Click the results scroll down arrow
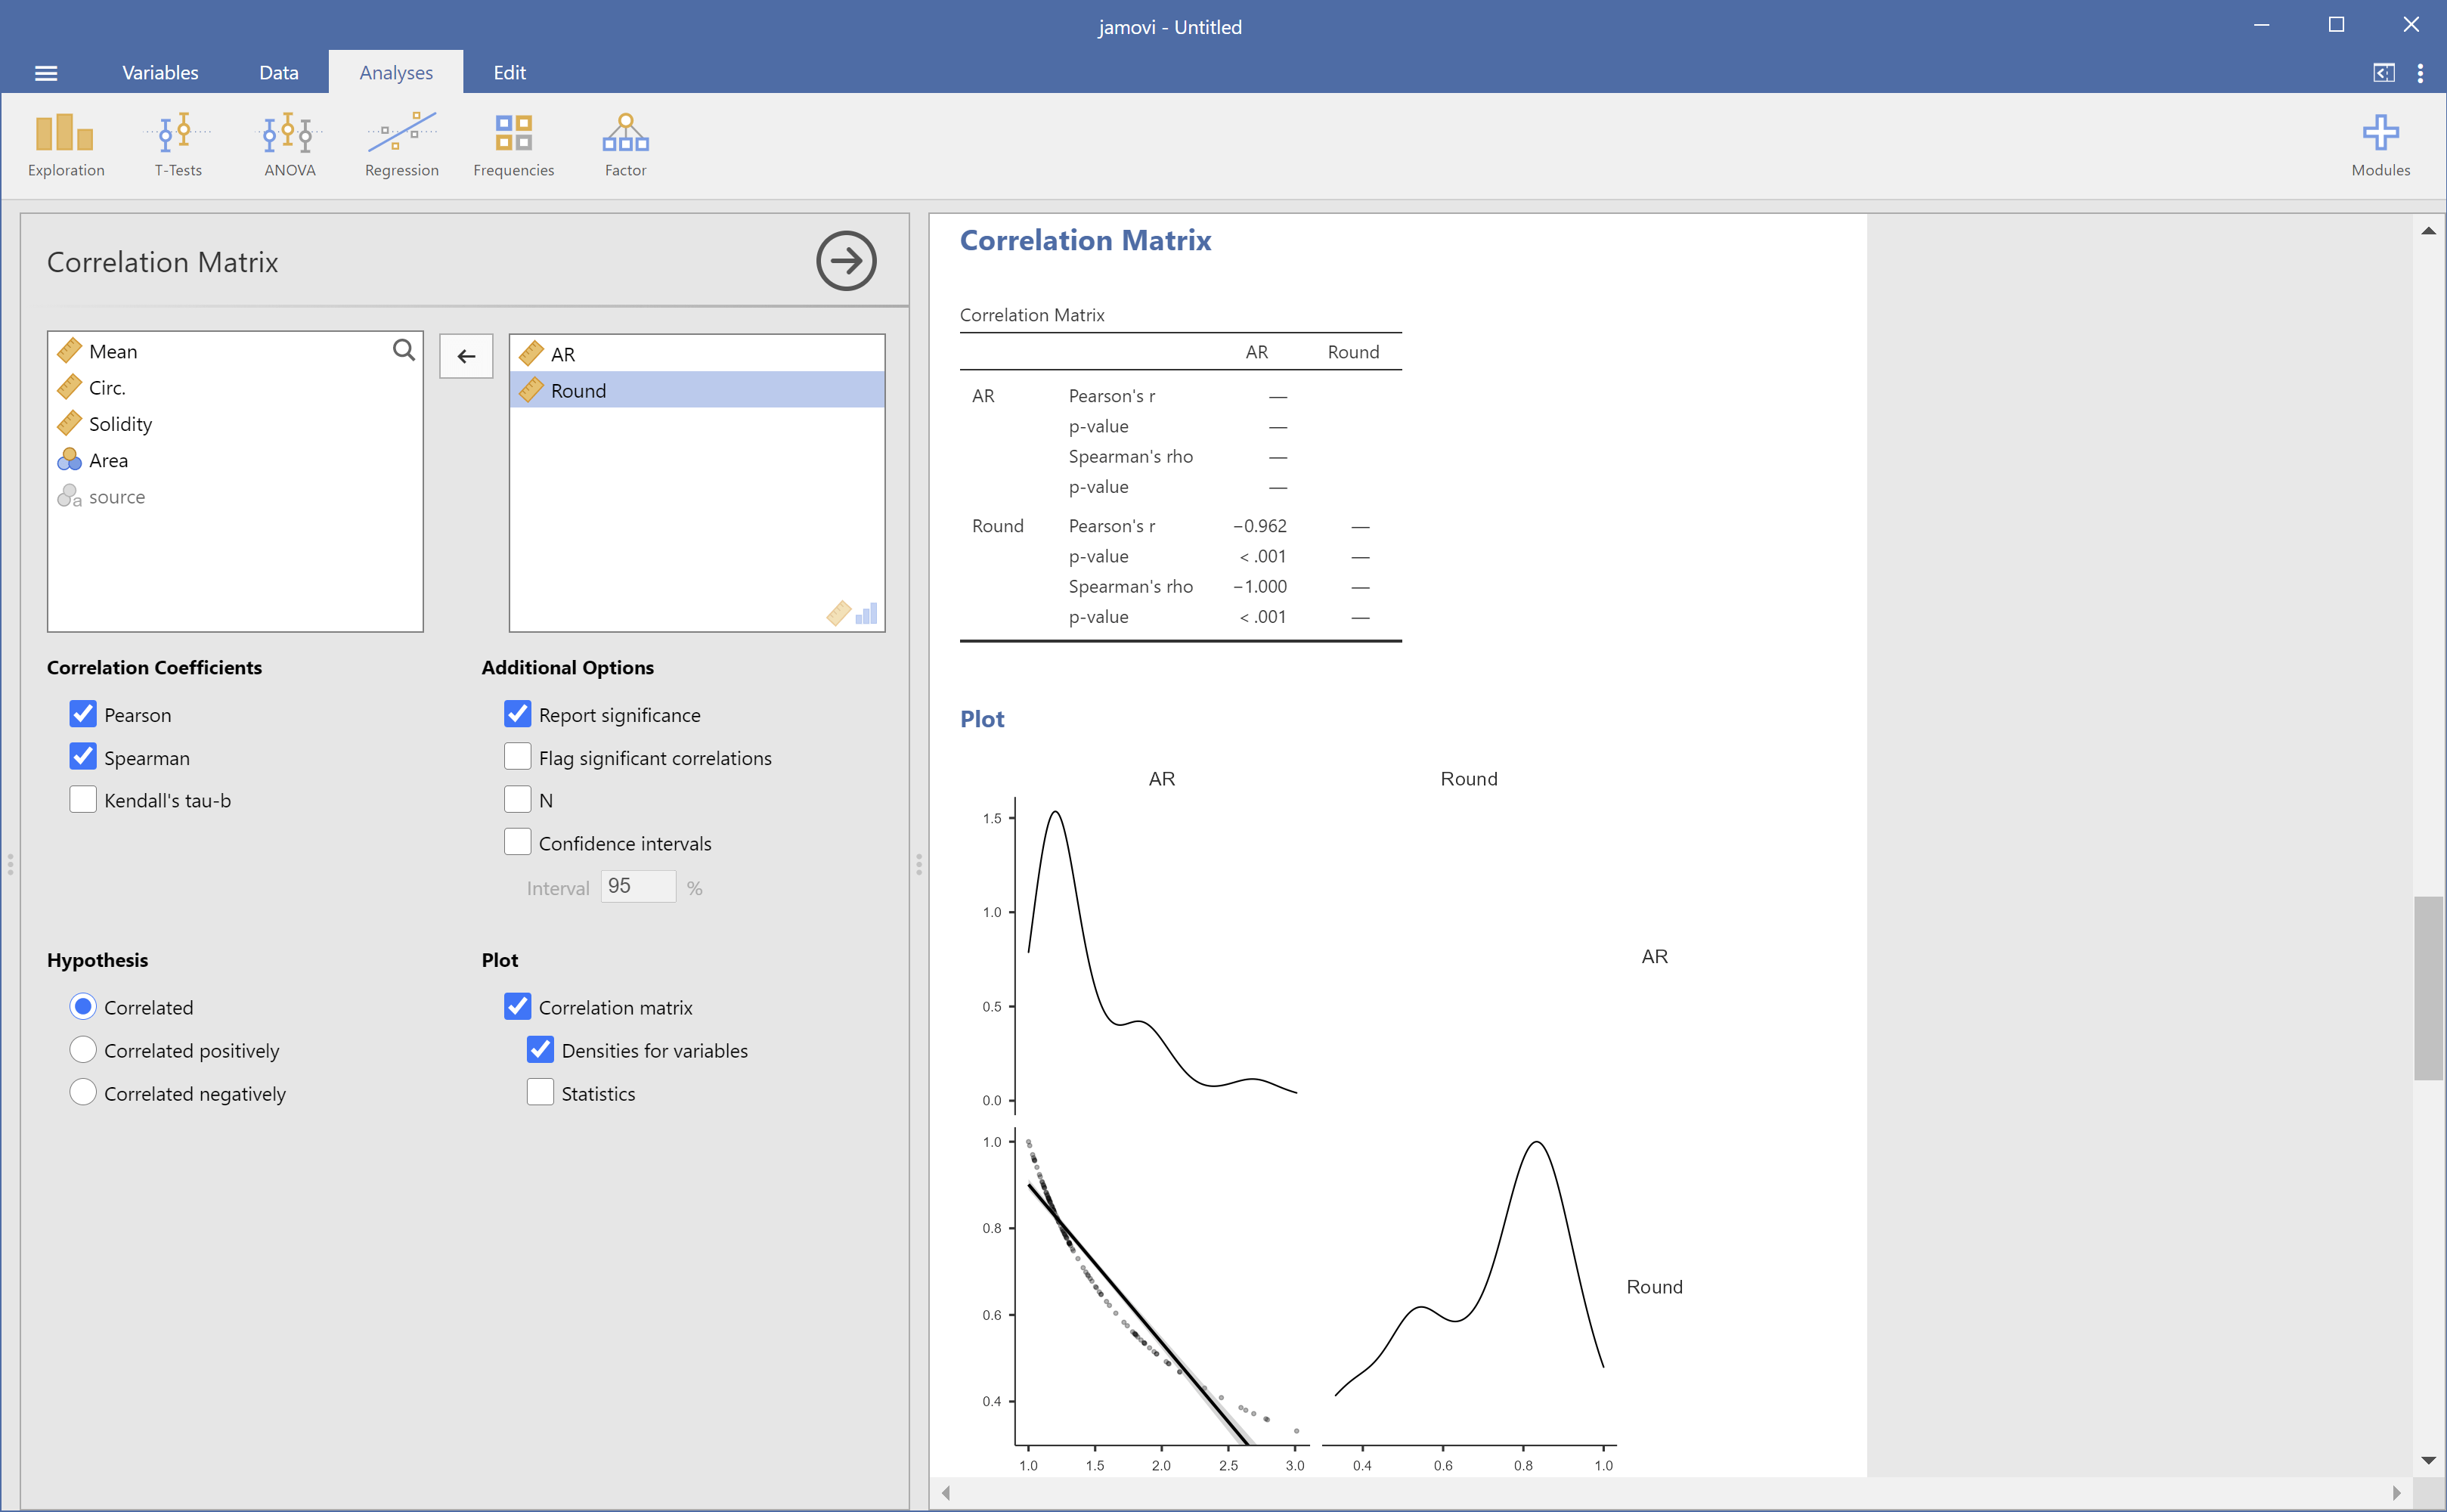 (2428, 1461)
